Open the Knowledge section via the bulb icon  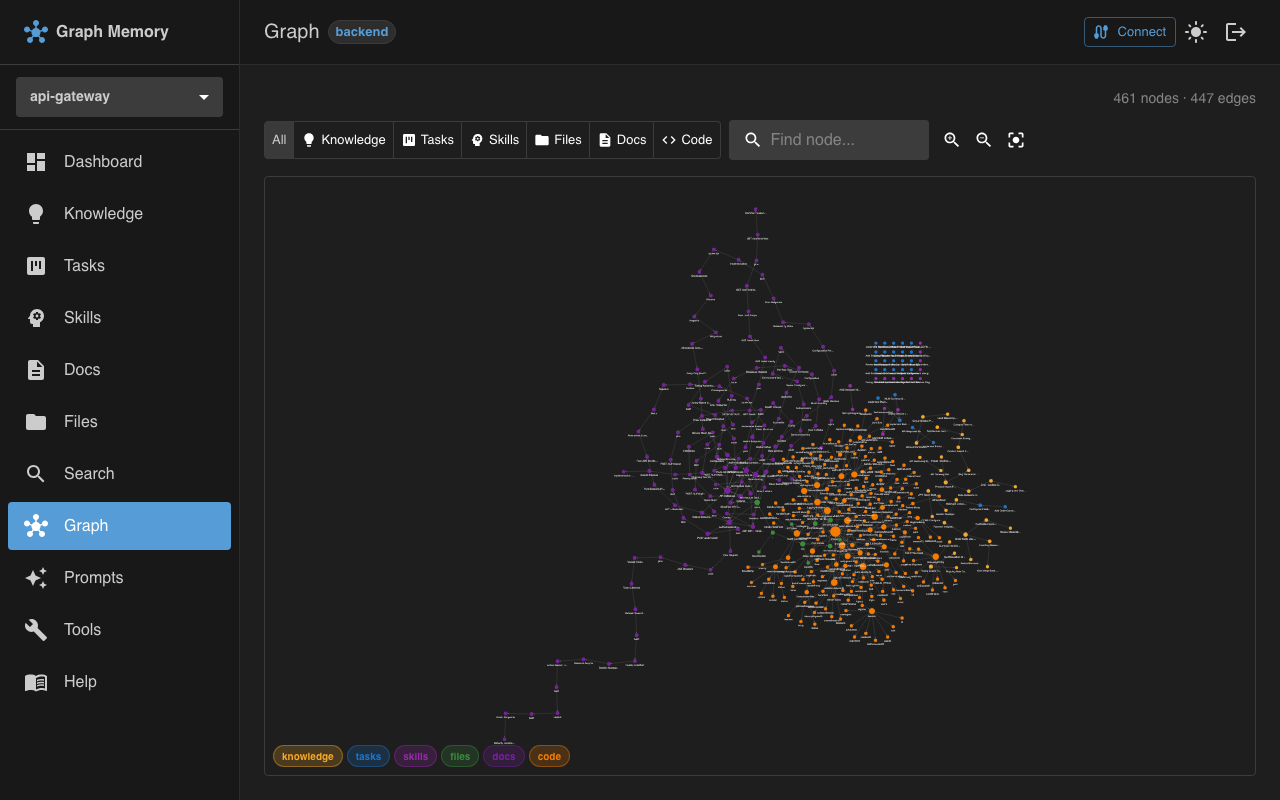[103, 213]
